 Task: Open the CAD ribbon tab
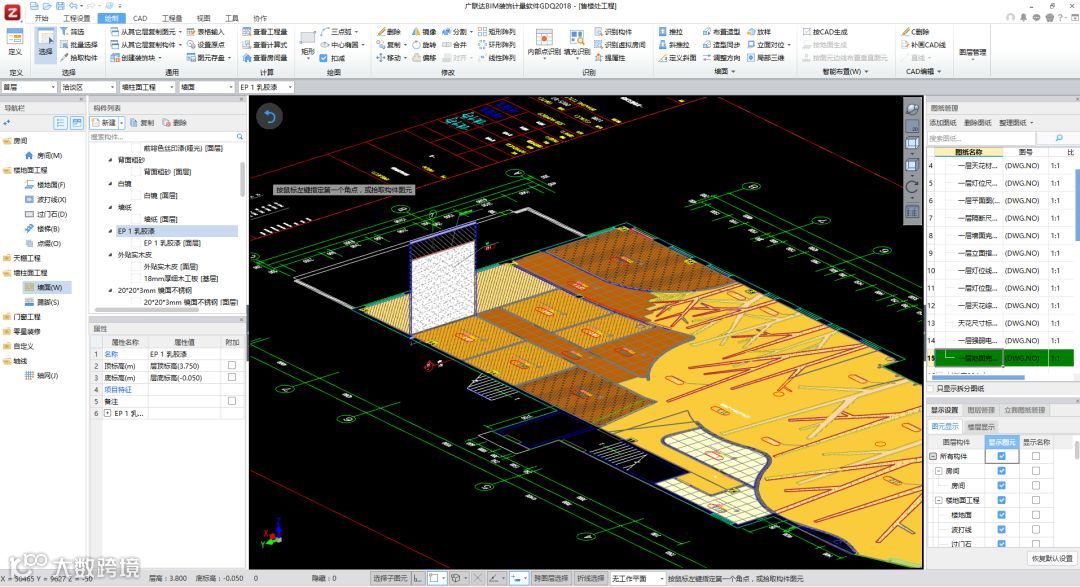click(140, 18)
